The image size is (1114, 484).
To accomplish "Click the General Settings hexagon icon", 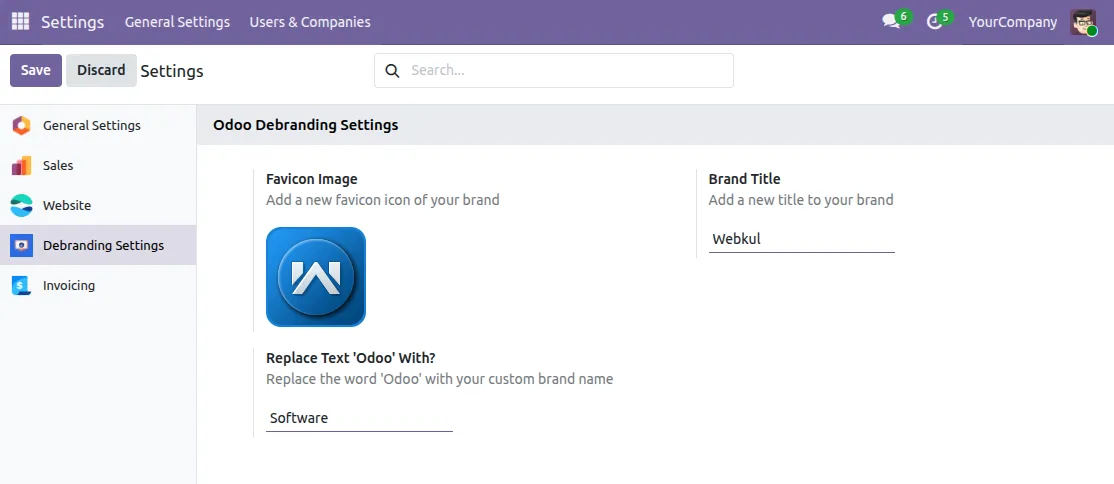I will (x=21, y=126).
